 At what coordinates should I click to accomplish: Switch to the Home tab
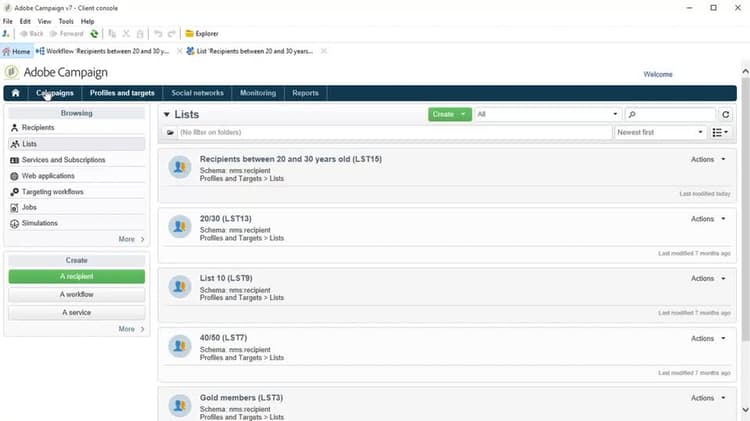click(x=17, y=51)
